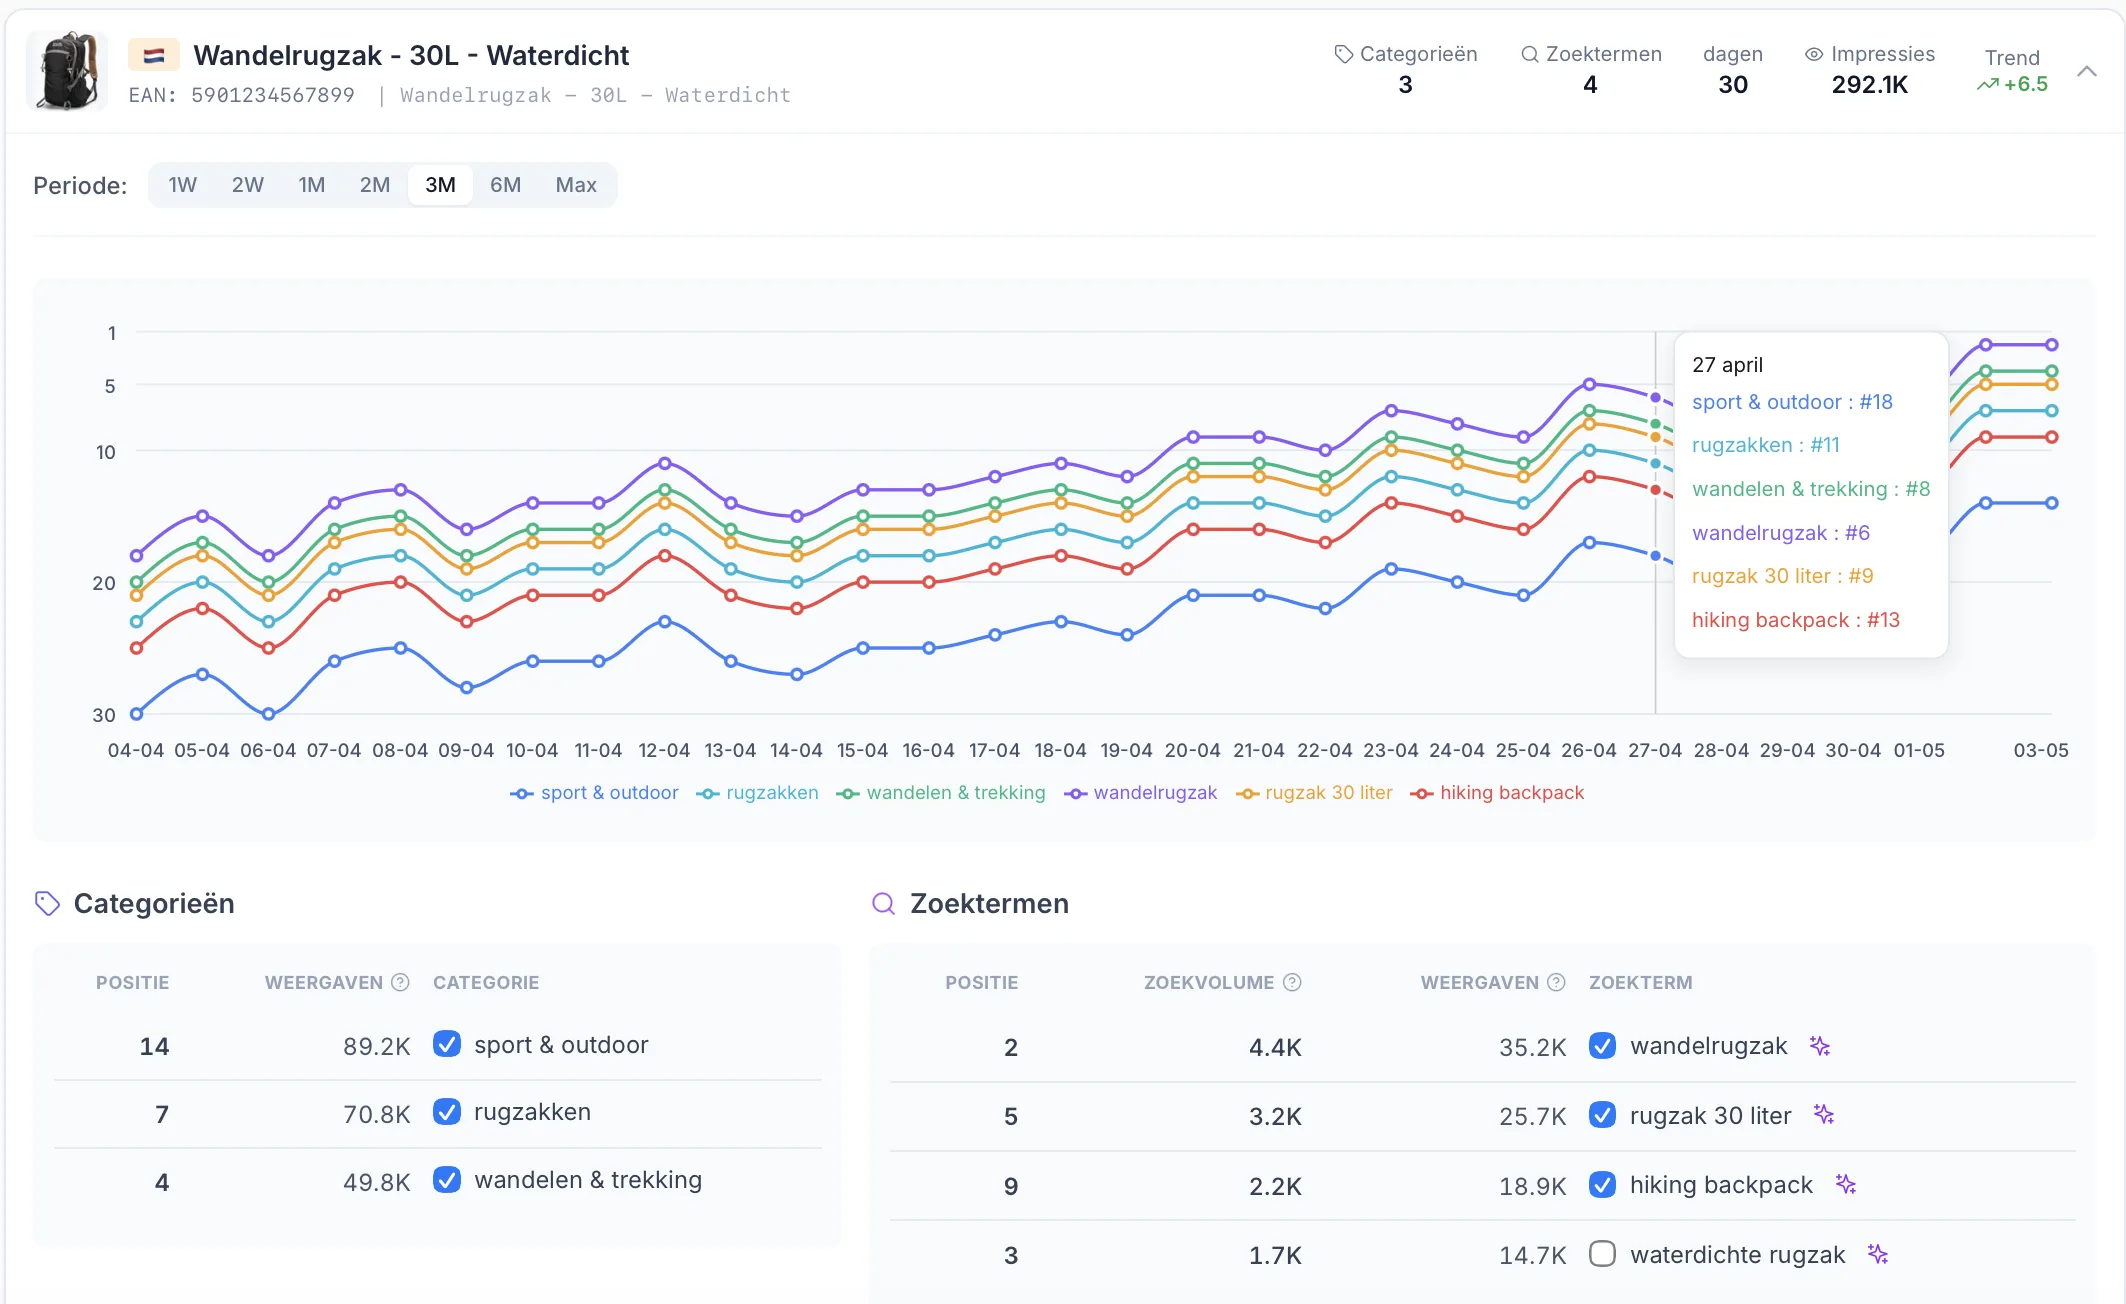Click the Netherlands flag icon
This screenshot has height=1304, width=2126.
pos(154,55)
